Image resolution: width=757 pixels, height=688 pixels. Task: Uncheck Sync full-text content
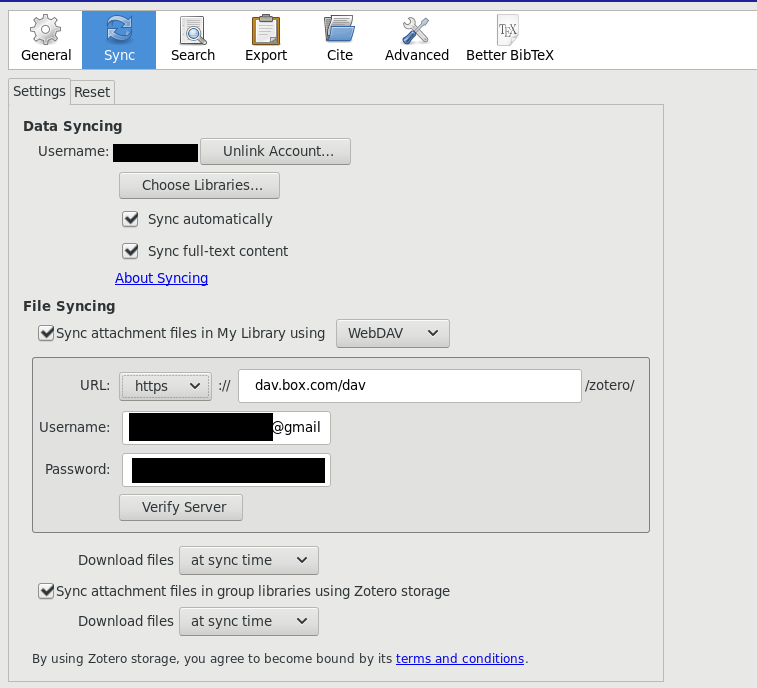[130, 251]
